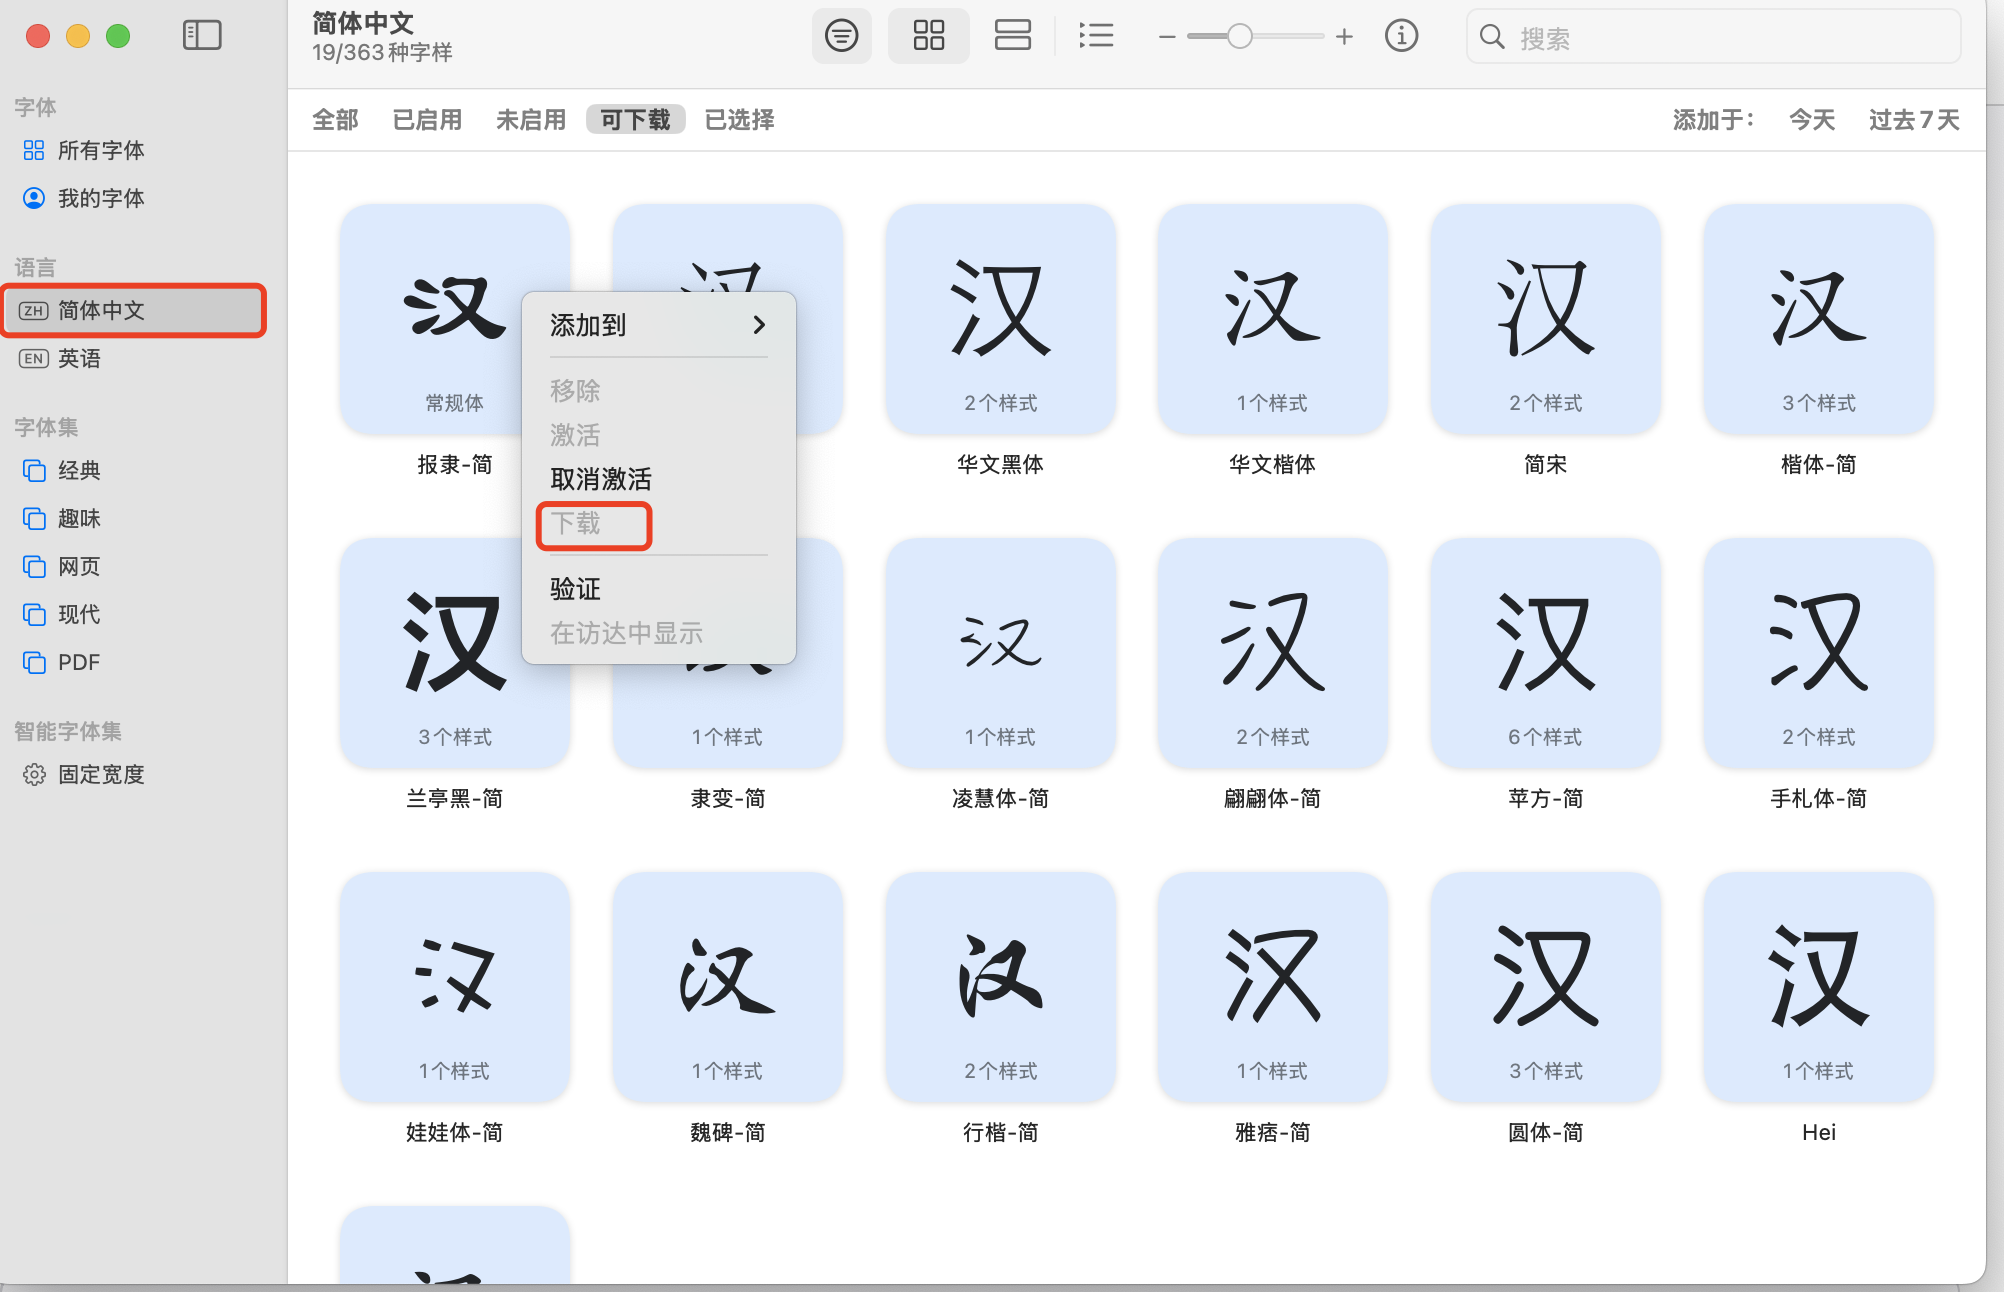The image size is (2004, 1292).
Task: Select the 已启用 filter tab
Action: (427, 120)
